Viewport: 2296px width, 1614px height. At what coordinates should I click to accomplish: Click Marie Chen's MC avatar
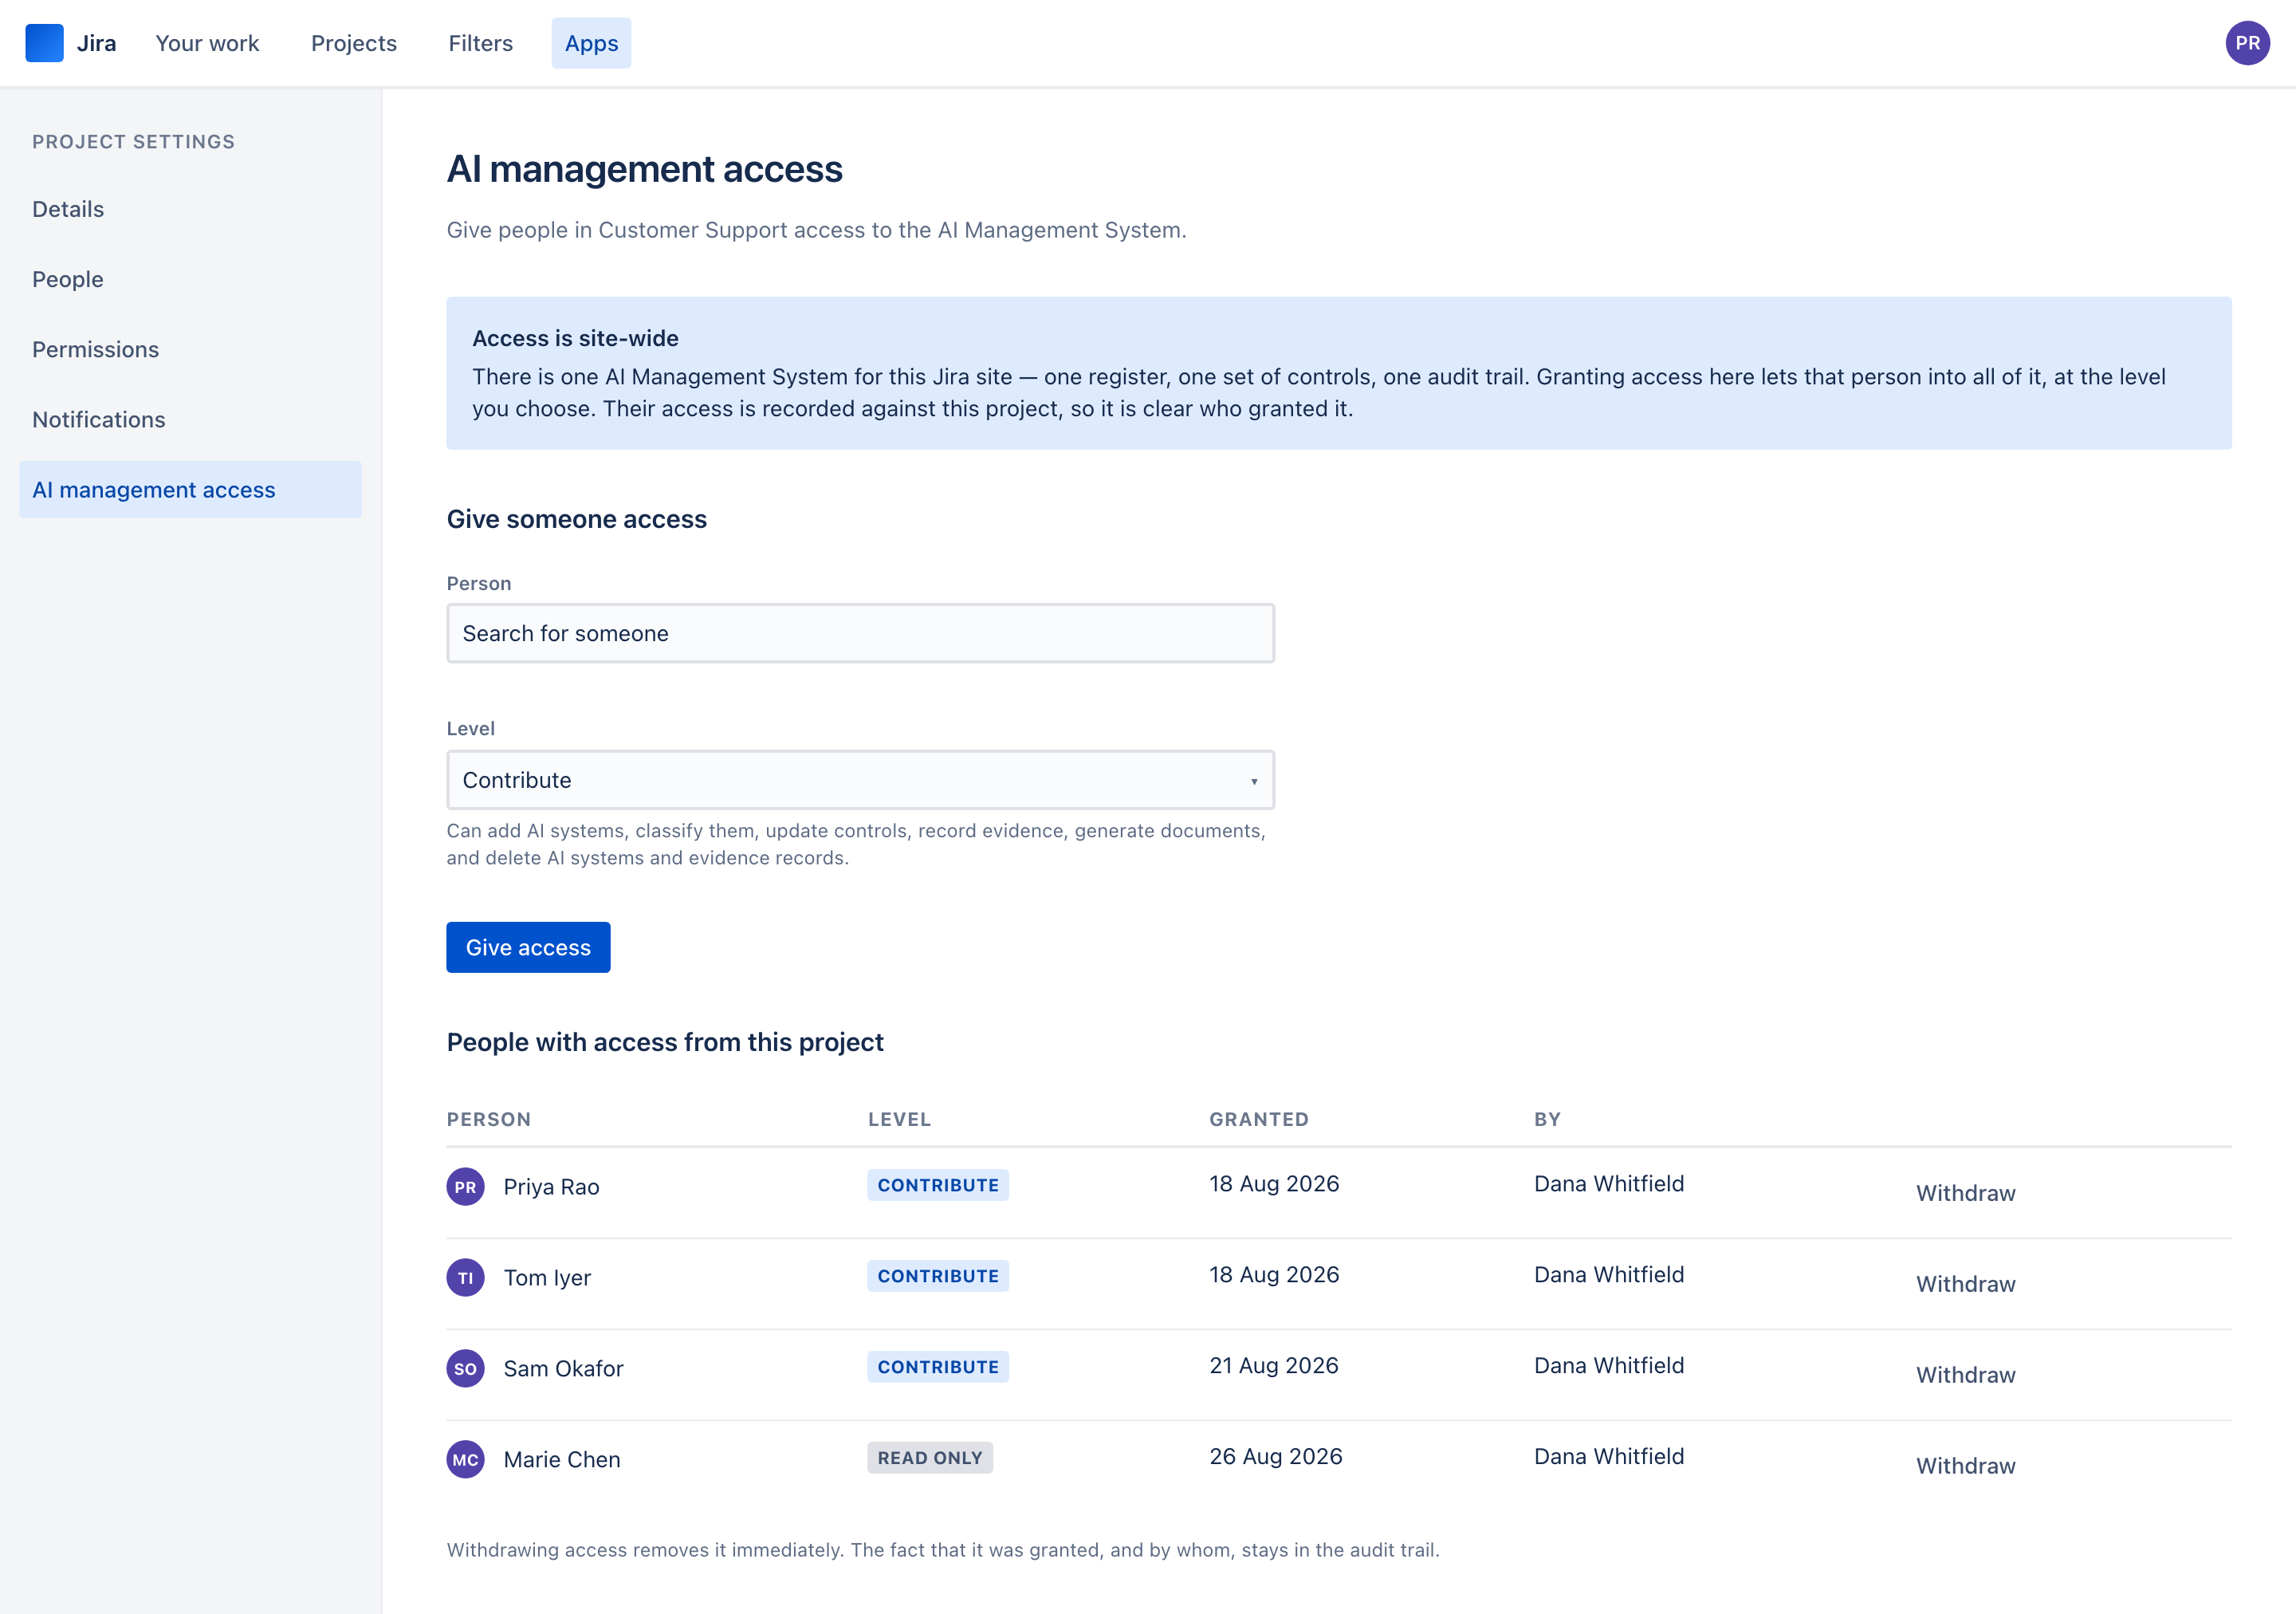point(465,1460)
